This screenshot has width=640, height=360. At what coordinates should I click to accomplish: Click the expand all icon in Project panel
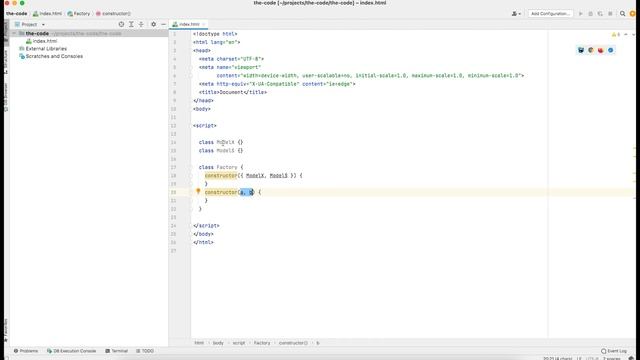tap(131, 24)
